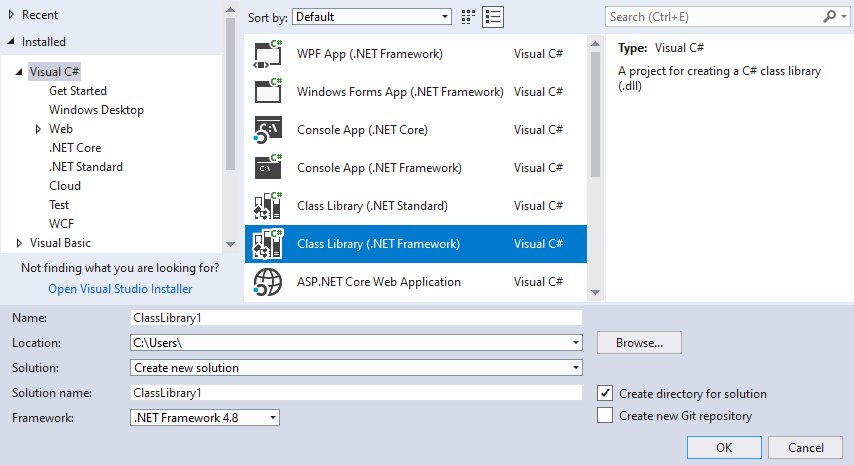This screenshot has height=465, width=854.
Task: Click the Browse... button
Action: click(x=639, y=342)
